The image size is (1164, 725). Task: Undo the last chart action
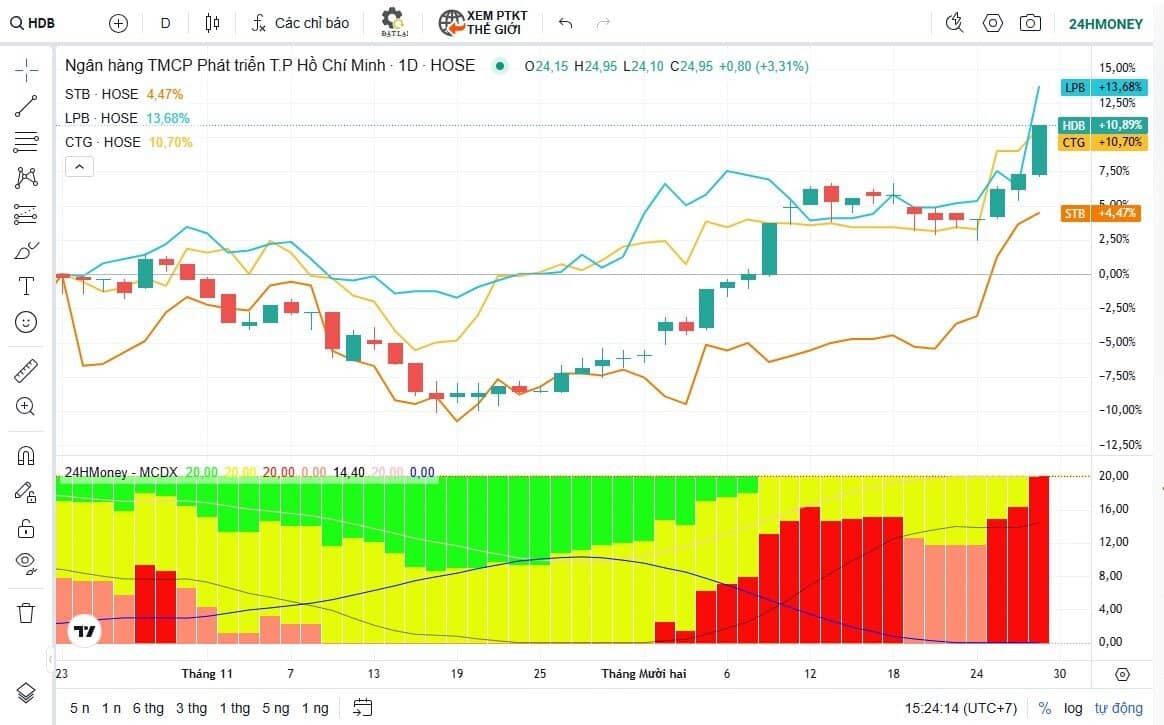coord(566,24)
